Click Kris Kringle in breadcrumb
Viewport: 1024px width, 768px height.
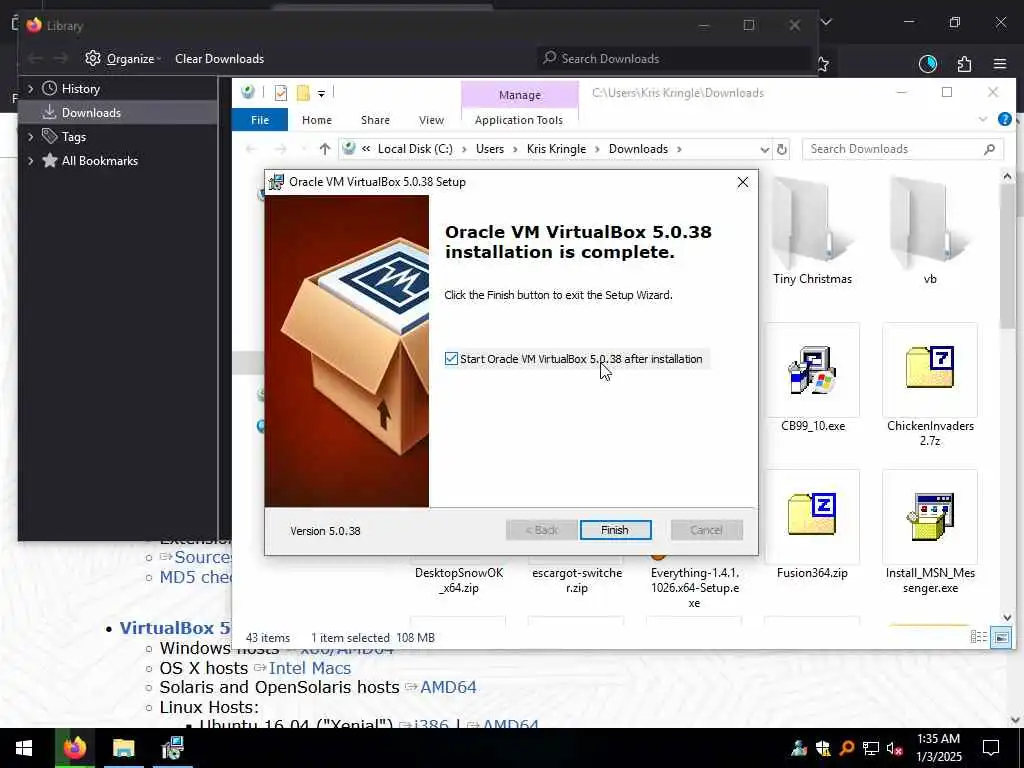(x=556, y=149)
